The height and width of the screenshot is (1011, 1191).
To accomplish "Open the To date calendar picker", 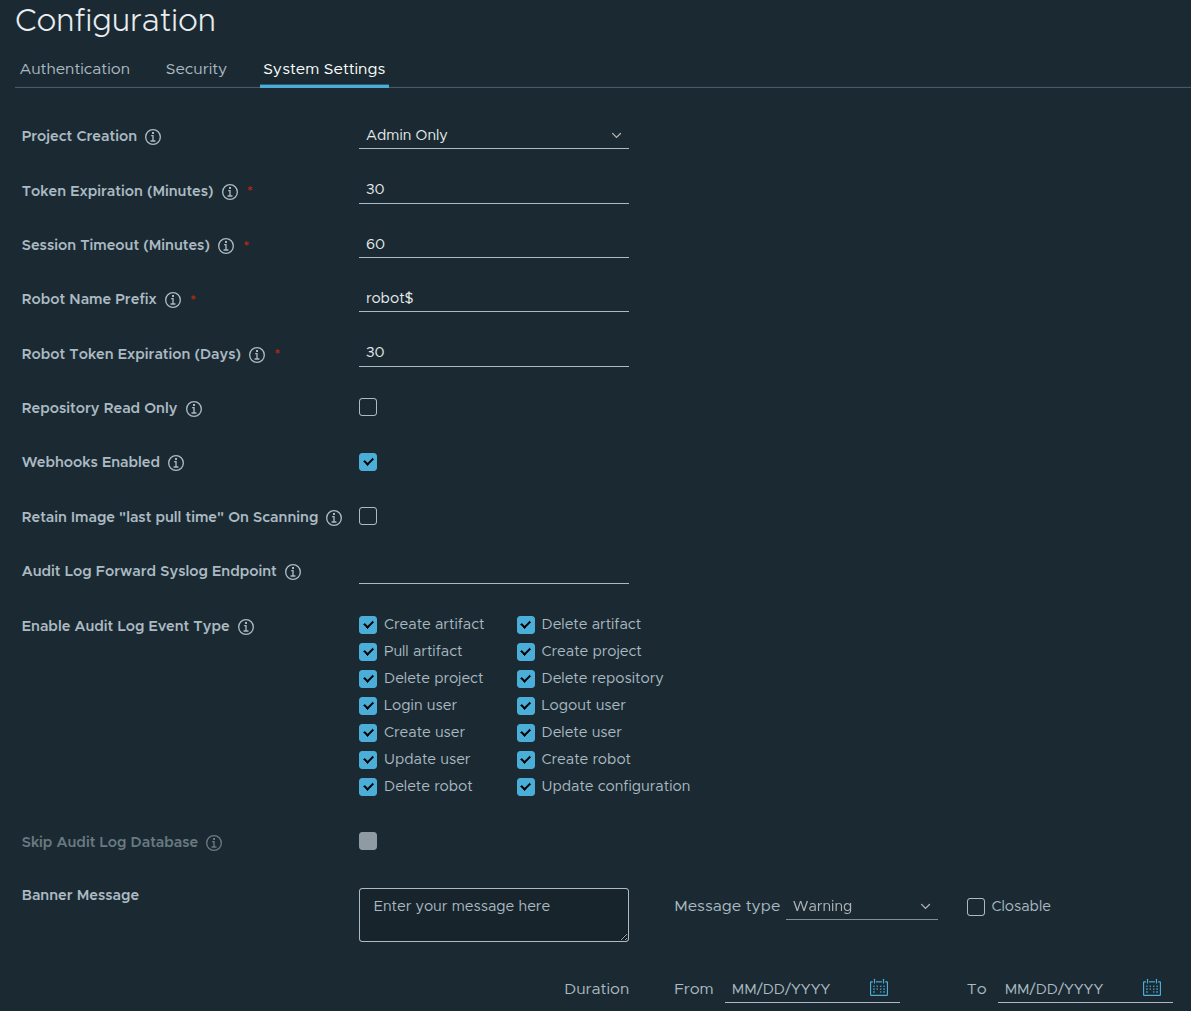I will click(1152, 988).
